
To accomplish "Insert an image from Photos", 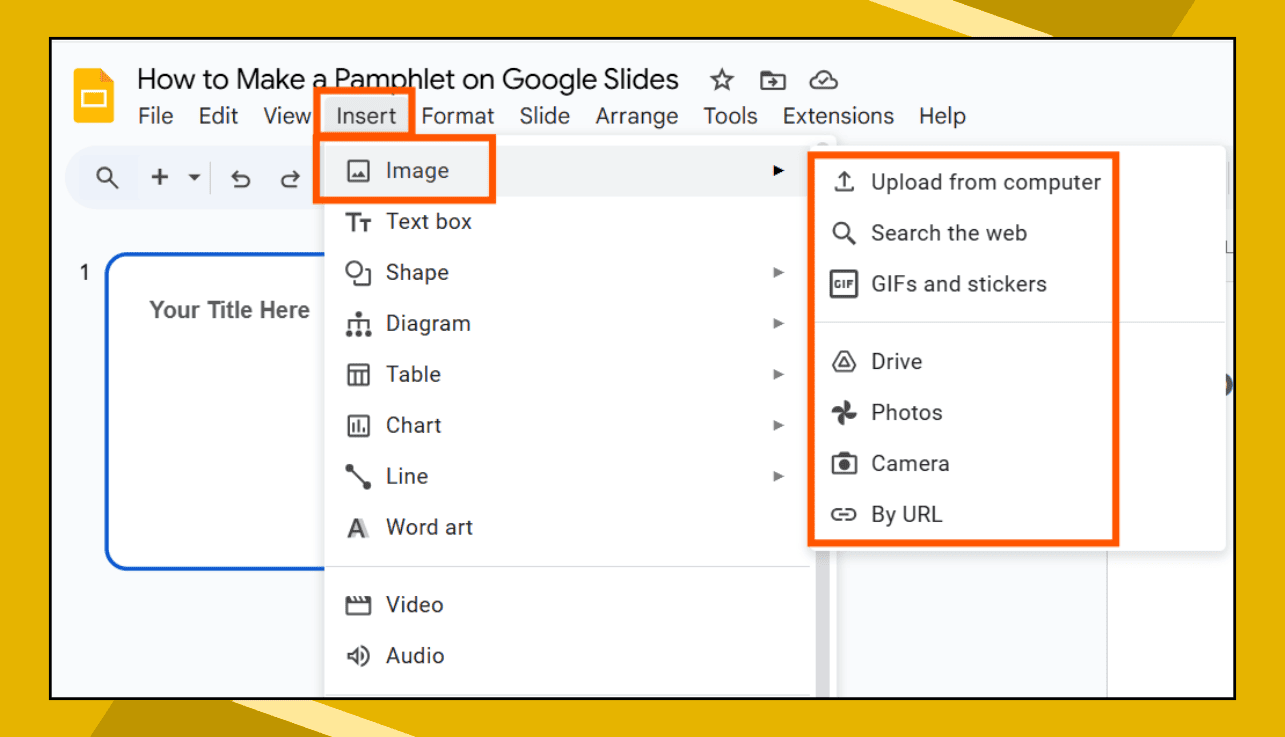I will pos(906,412).
